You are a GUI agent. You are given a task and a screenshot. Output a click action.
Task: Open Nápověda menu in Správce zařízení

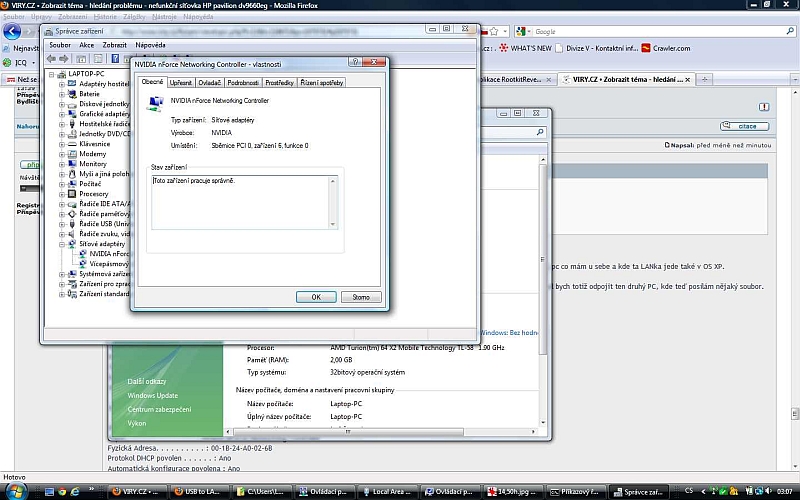point(150,45)
